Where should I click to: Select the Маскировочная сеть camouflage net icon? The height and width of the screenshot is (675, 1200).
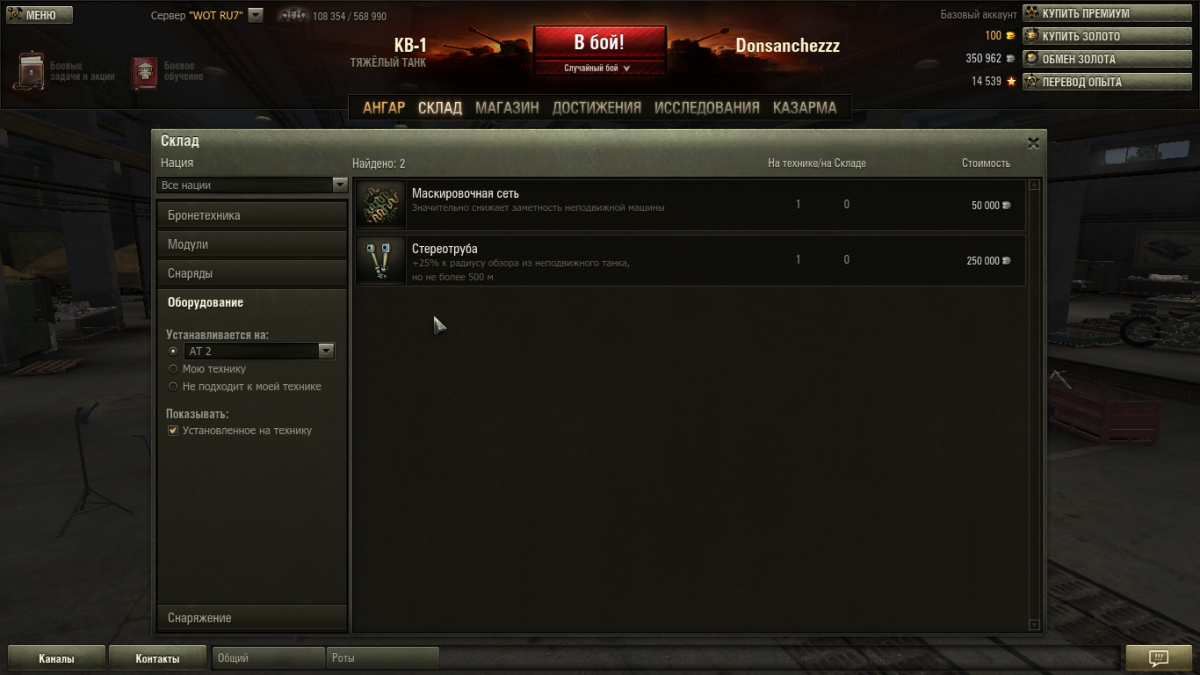[381, 205]
